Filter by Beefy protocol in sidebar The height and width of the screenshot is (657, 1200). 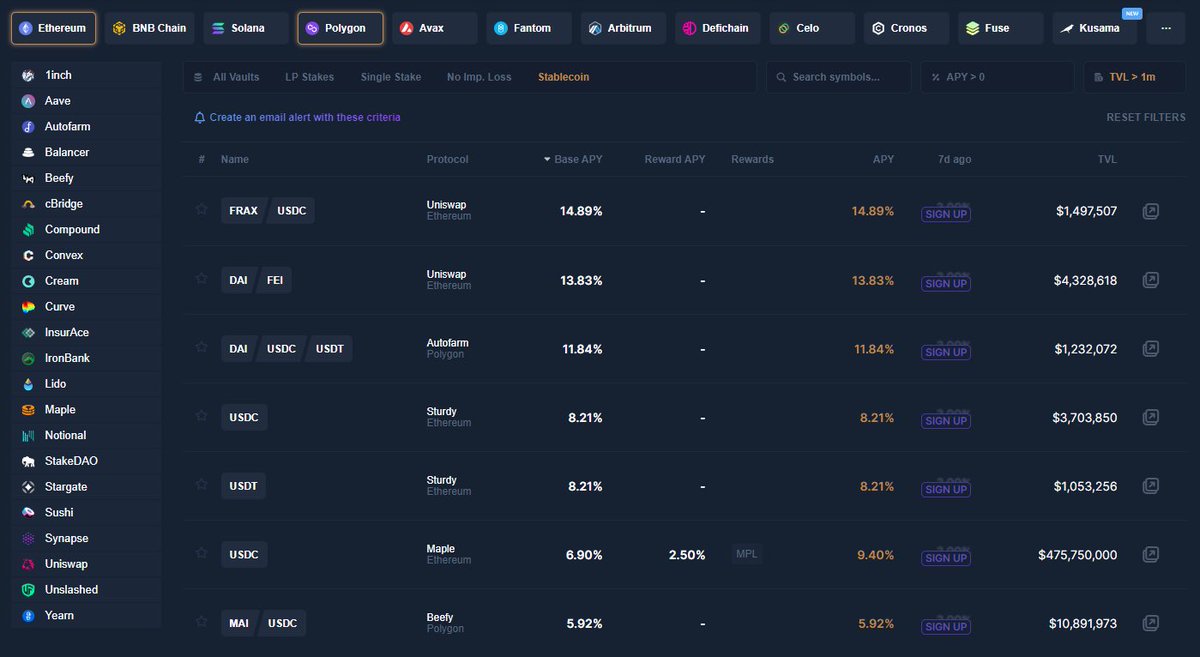click(86, 178)
